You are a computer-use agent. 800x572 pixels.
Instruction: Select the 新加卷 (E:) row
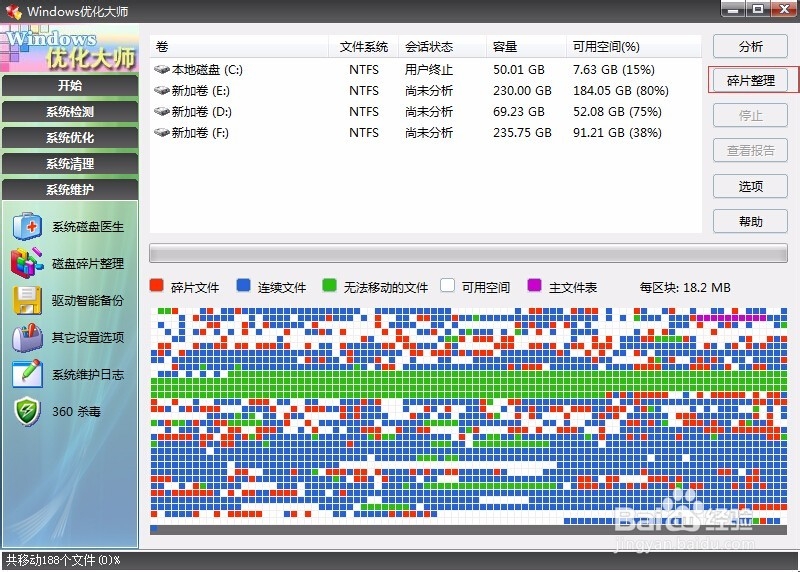426,90
